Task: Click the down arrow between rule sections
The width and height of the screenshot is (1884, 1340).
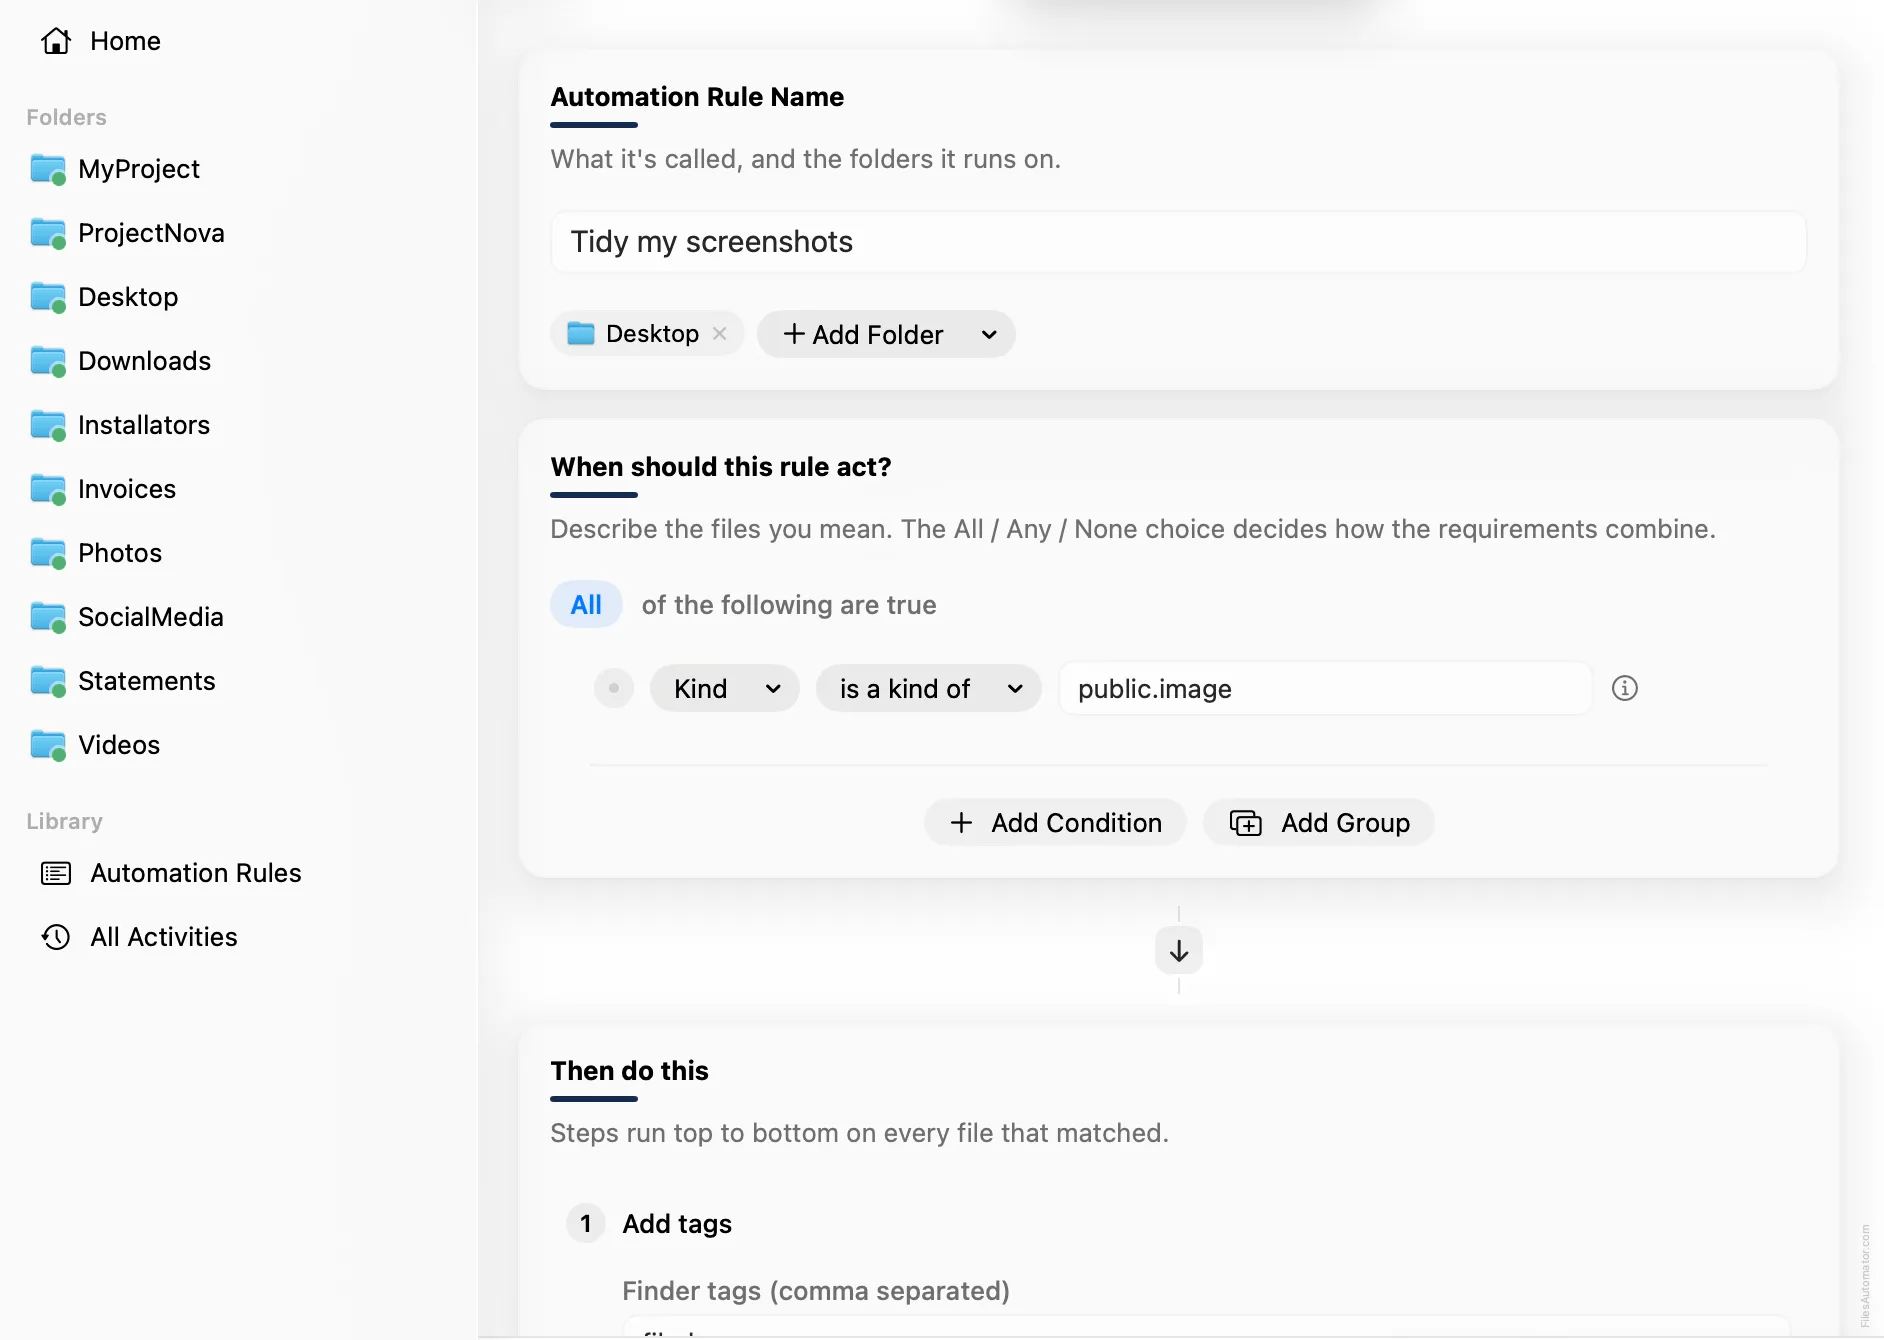Action: tap(1179, 950)
